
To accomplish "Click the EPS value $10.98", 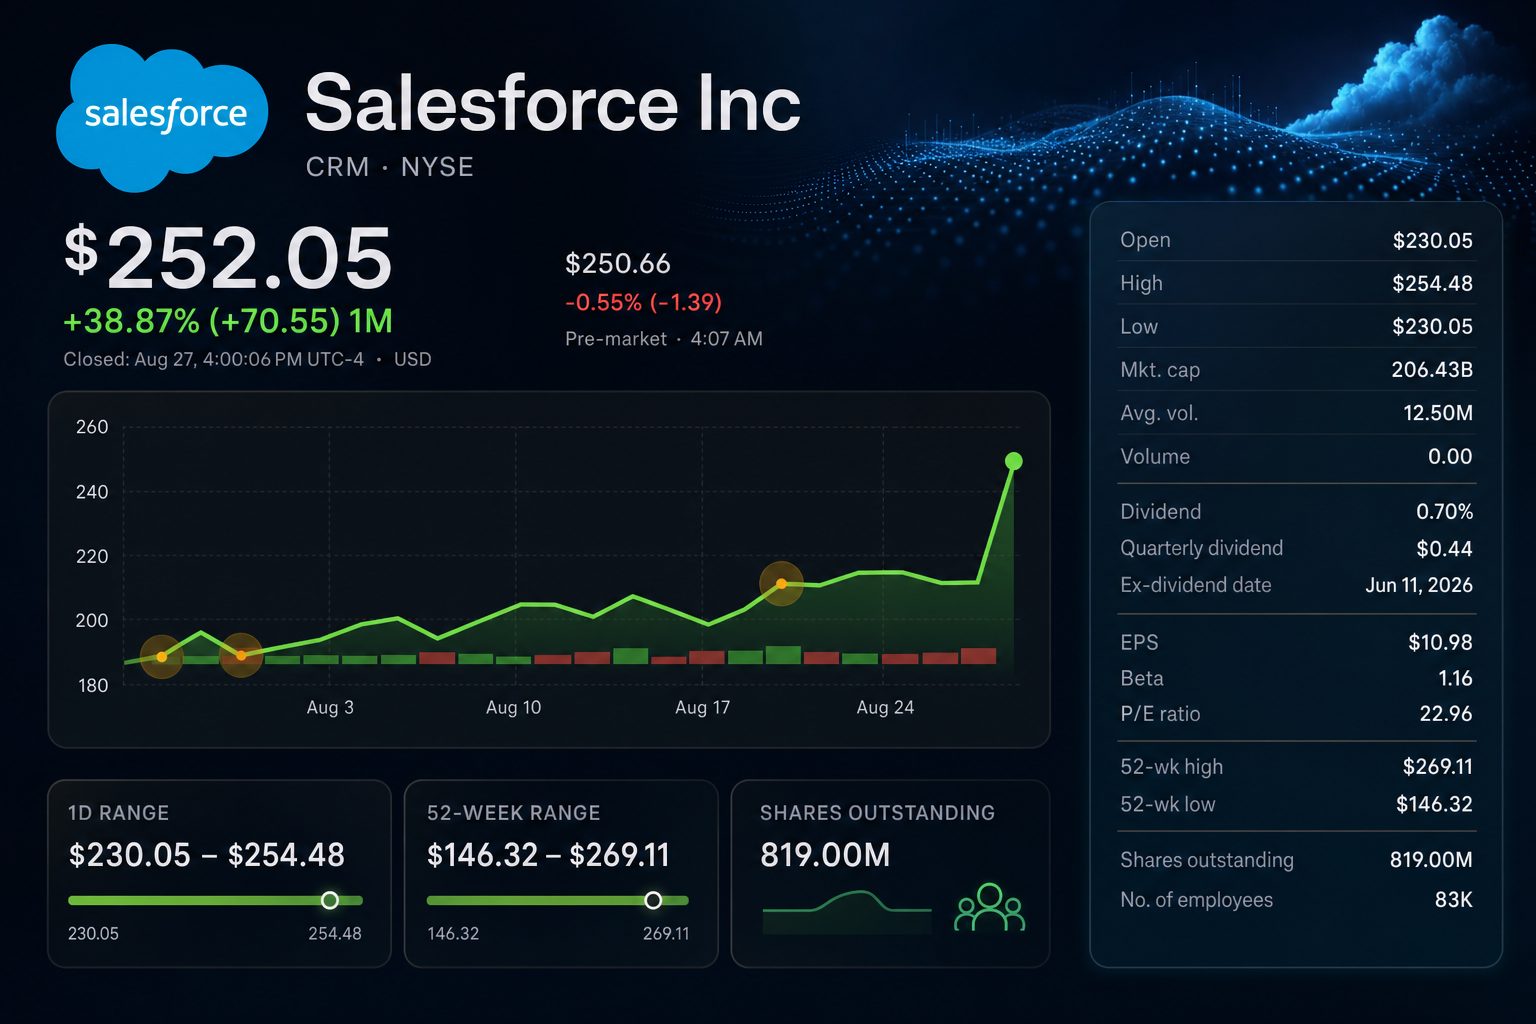I will click(1440, 642).
